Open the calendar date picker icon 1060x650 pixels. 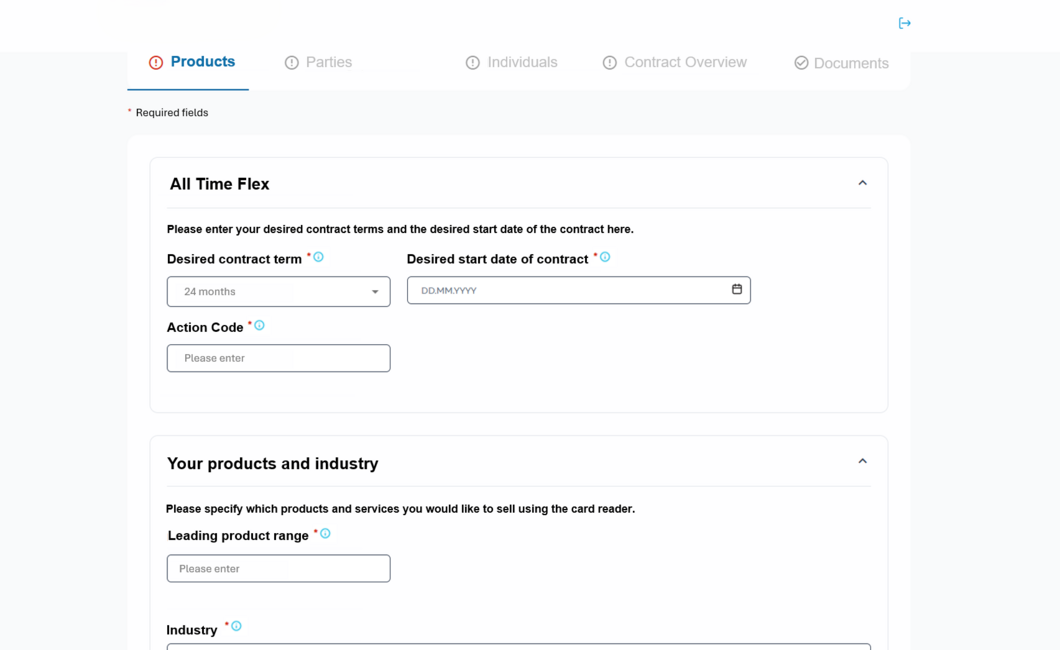[x=737, y=289]
